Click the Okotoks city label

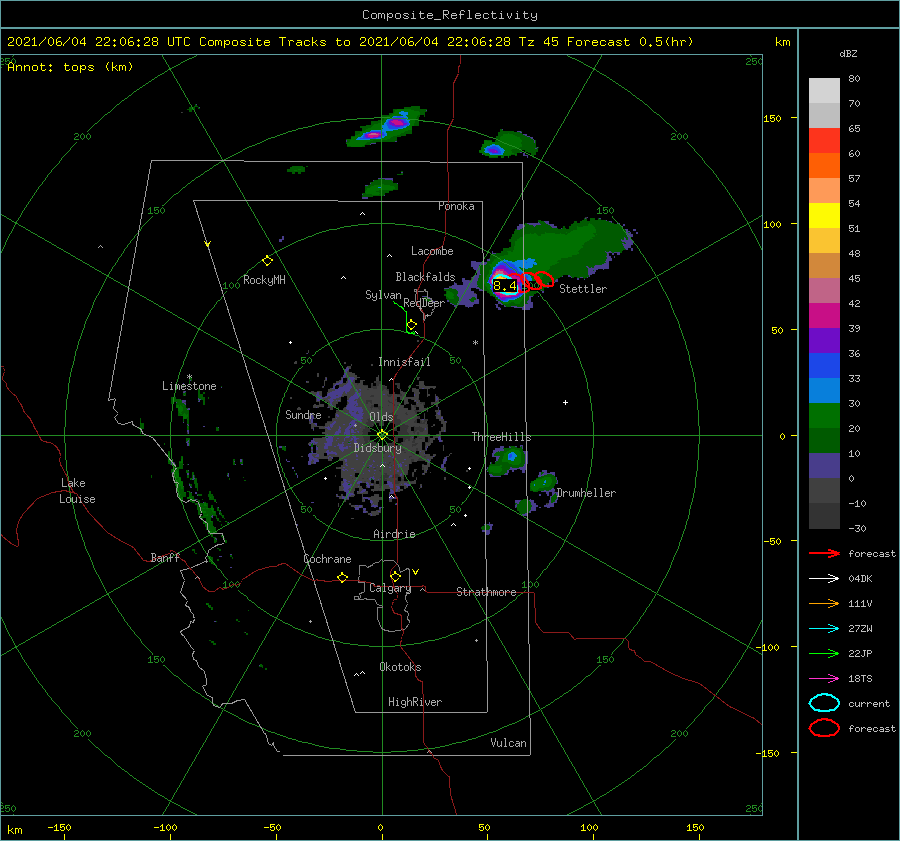click(x=400, y=667)
